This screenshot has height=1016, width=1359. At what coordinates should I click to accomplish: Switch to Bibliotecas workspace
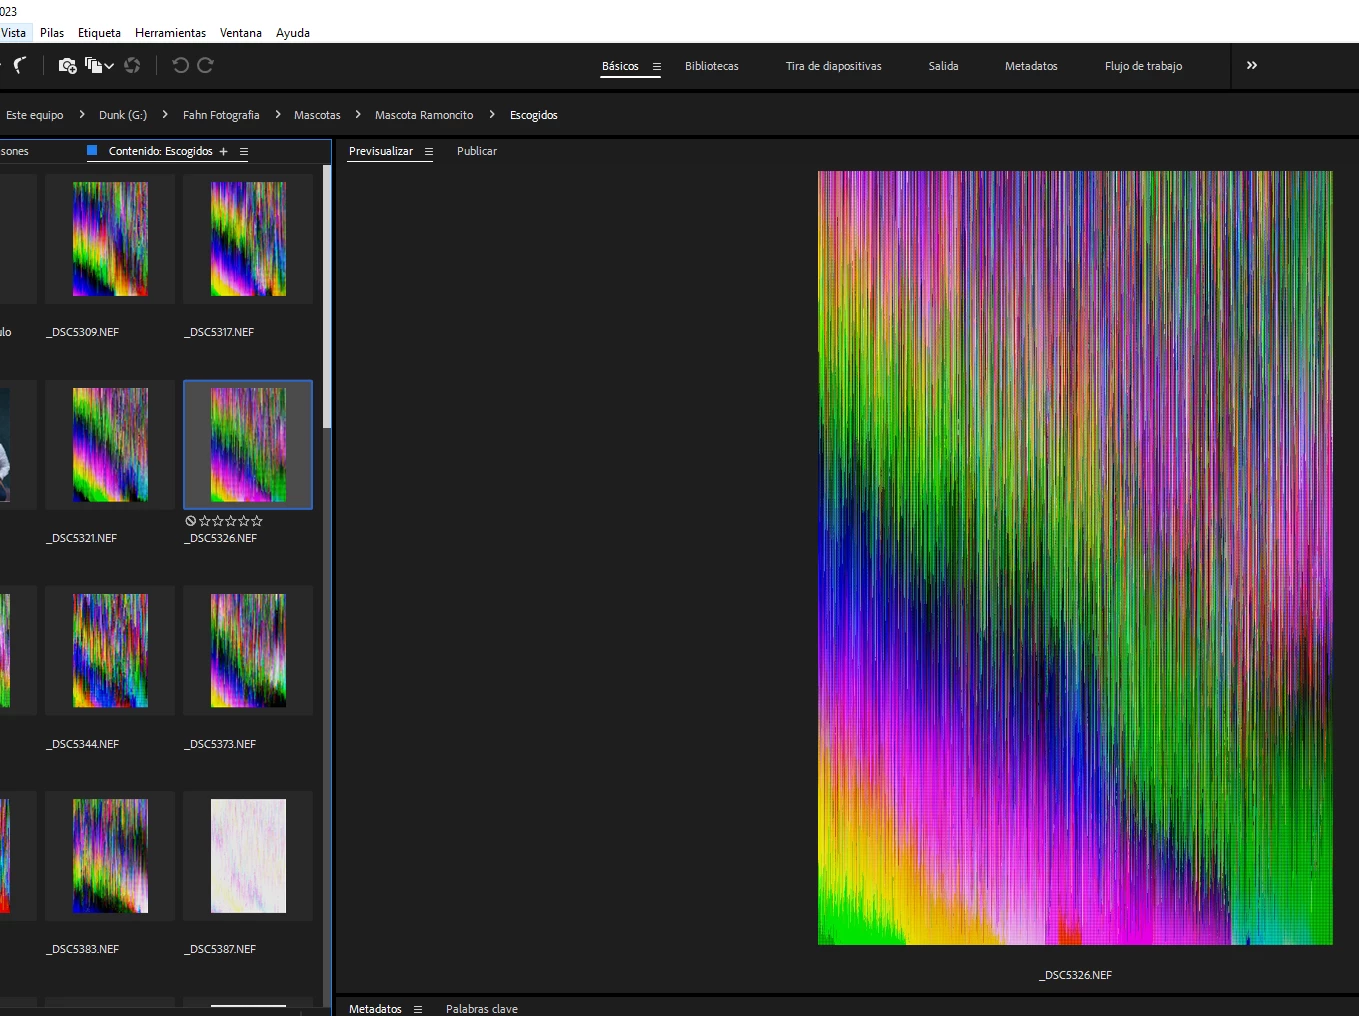[x=712, y=66]
